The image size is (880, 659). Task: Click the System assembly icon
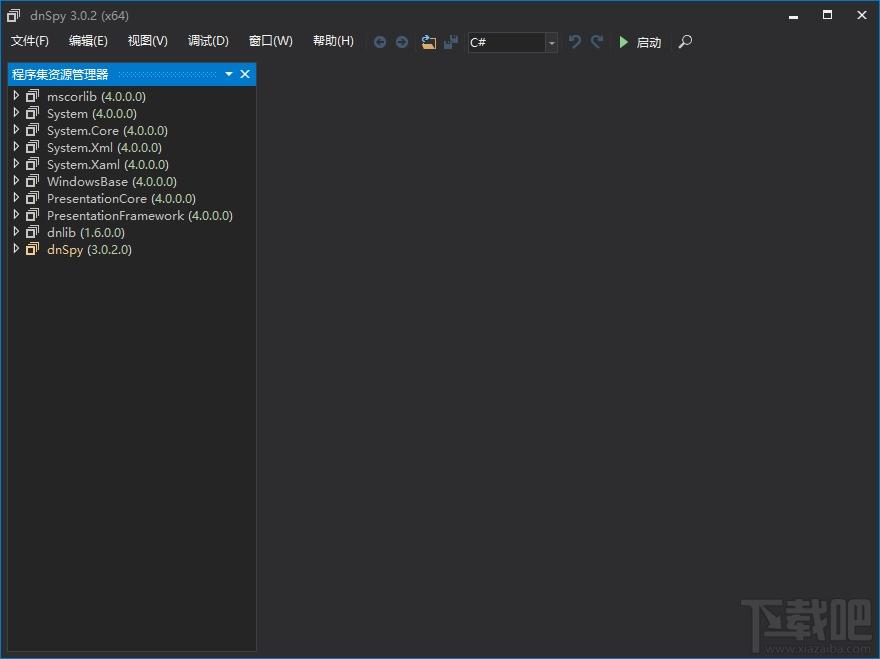(33, 113)
